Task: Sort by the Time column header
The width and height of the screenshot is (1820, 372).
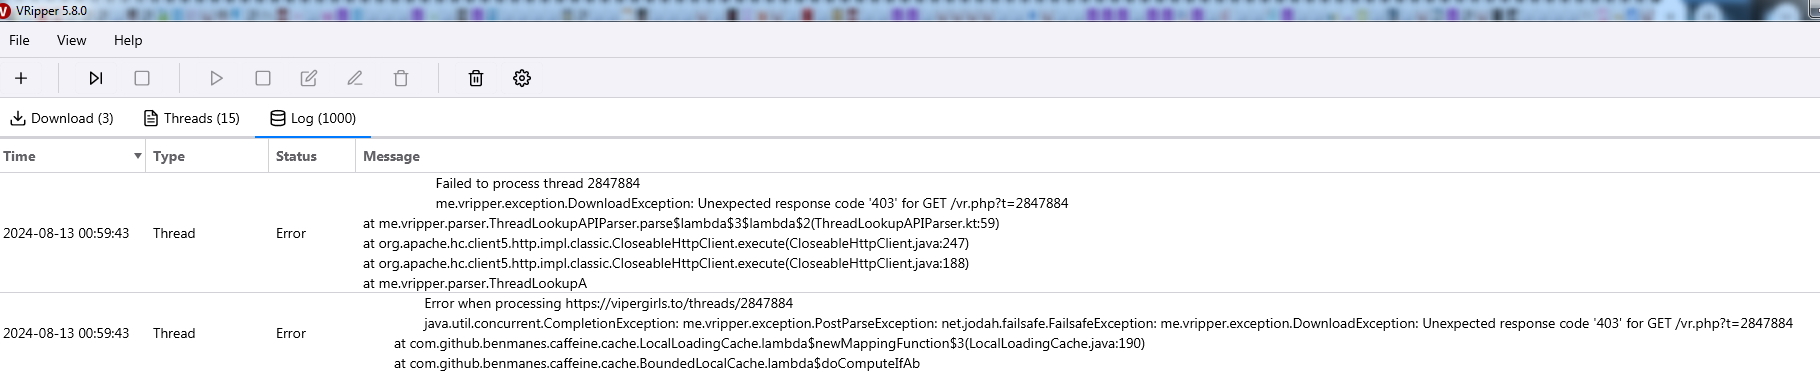Action: pyautogui.click(x=72, y=156)
